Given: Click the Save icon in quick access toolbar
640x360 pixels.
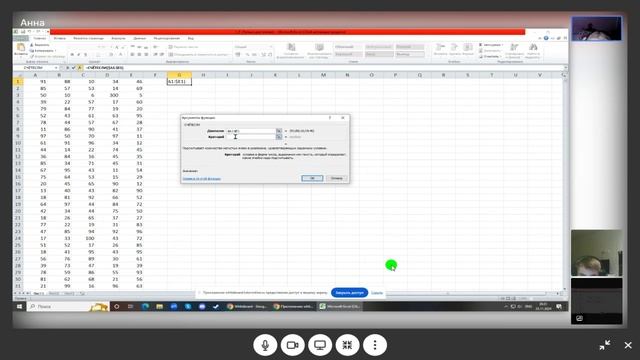Looking at the screenshot, I should pyautogui.click(x=23, y=32).
